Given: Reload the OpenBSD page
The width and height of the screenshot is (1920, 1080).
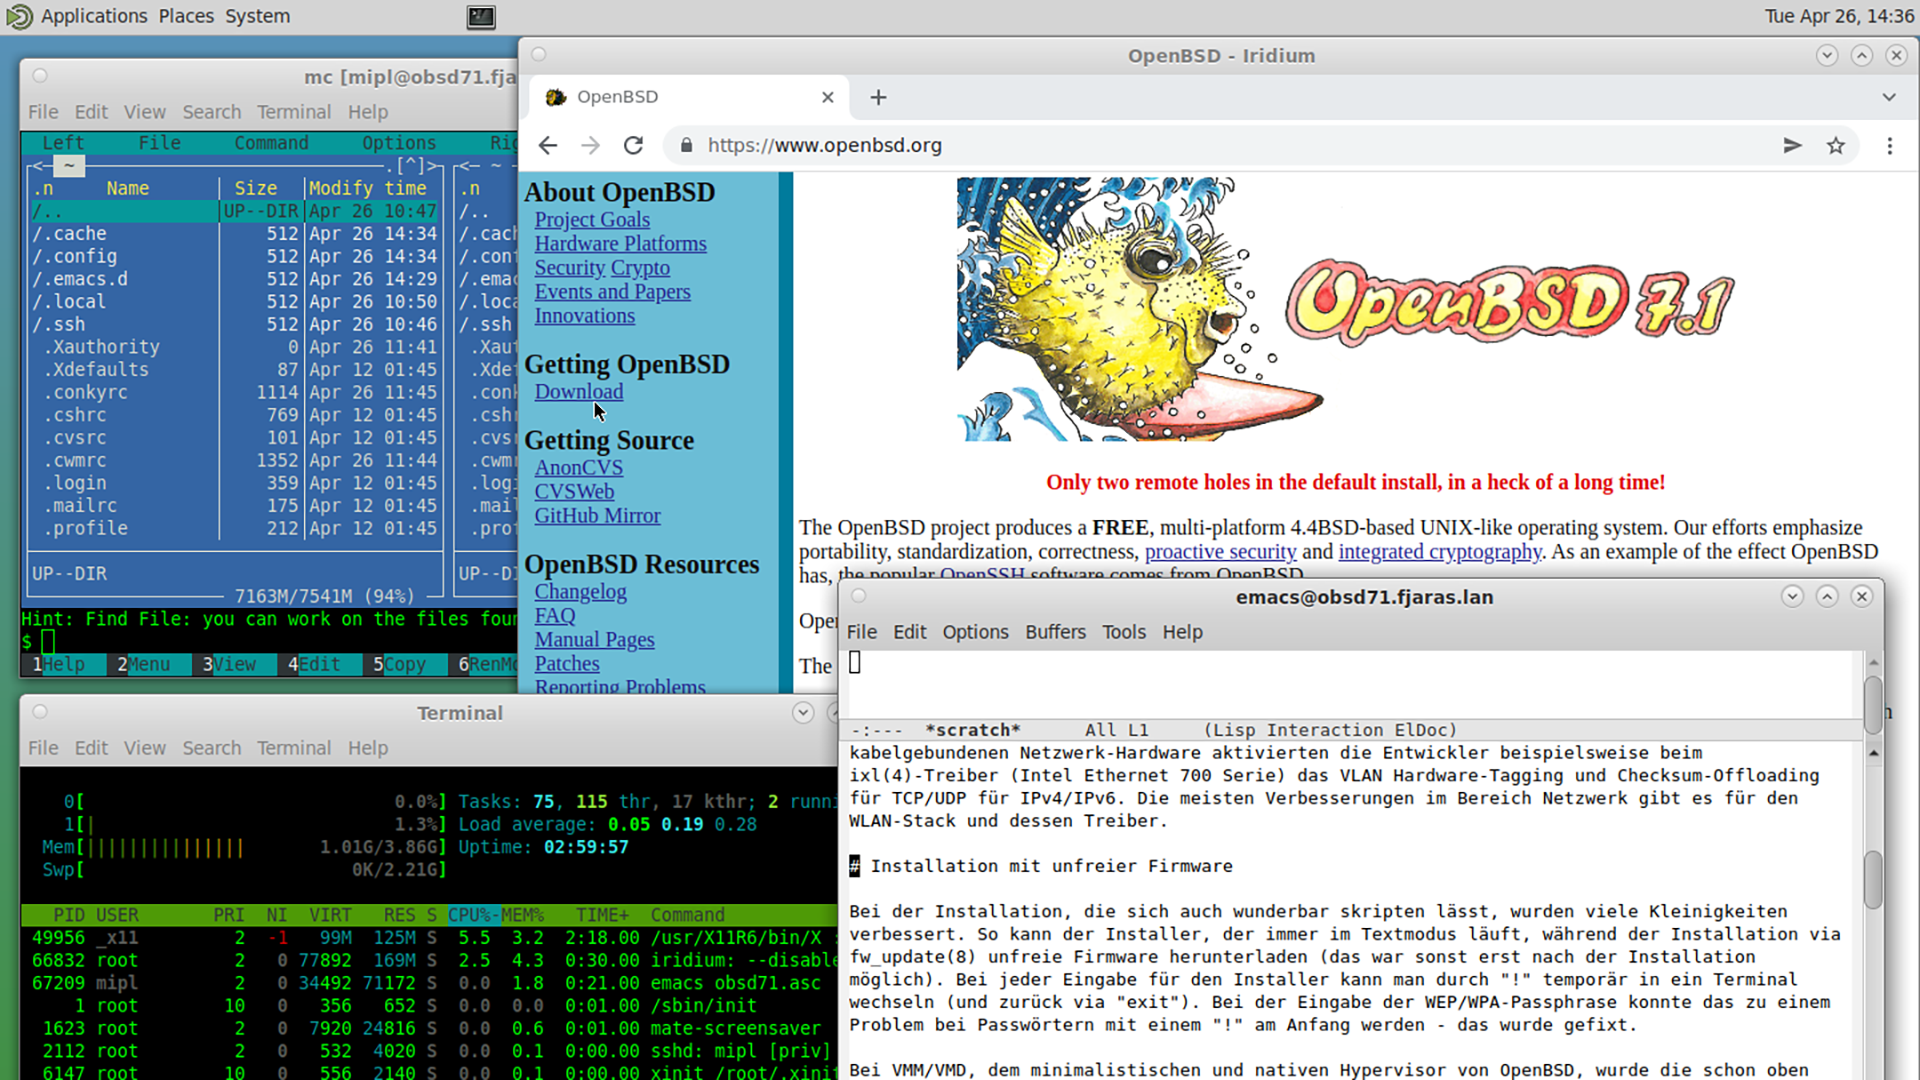Looking at the screenshot, I should pos(633,145).
